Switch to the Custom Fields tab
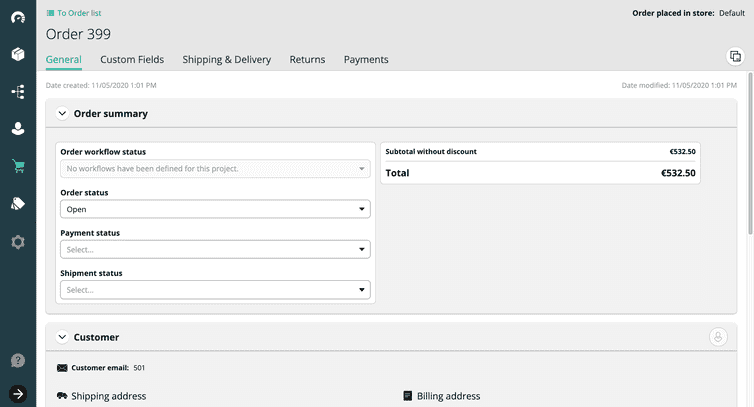 point(132,60)
